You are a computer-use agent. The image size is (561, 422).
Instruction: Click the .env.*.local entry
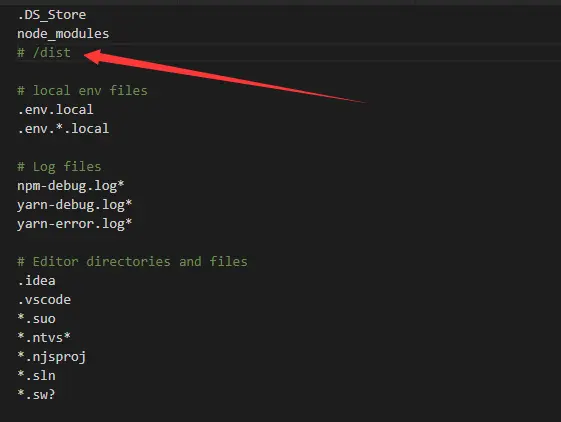click(x=63, y=128)
